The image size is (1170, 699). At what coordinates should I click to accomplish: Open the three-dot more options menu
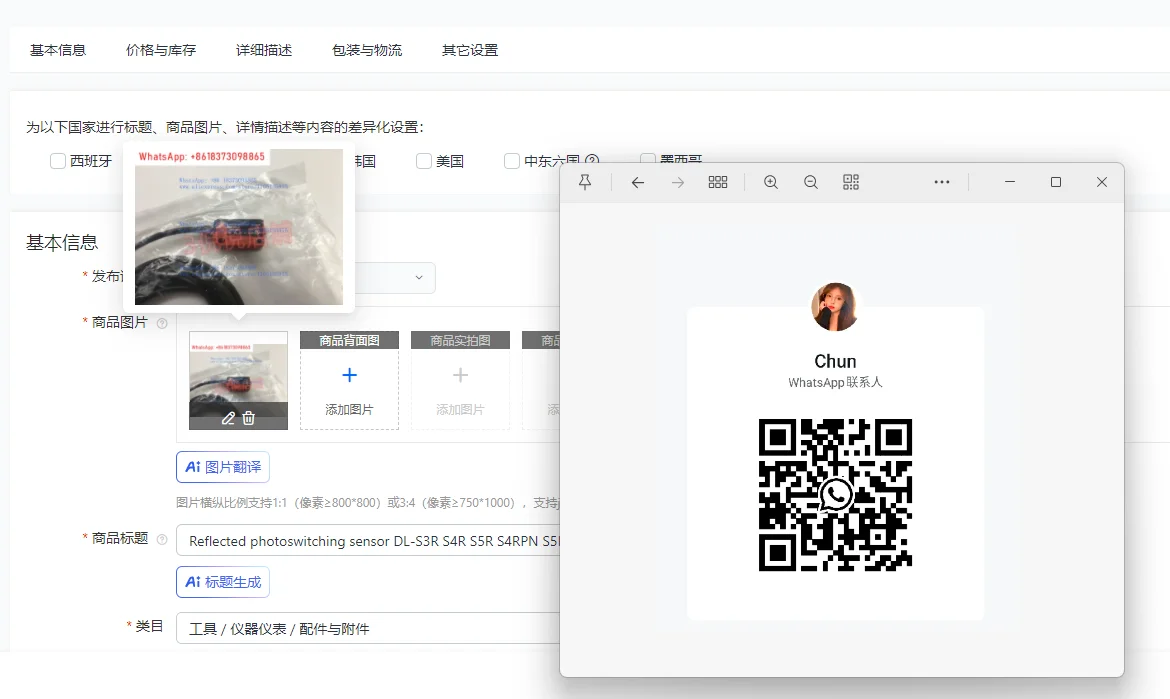point(941,182)
